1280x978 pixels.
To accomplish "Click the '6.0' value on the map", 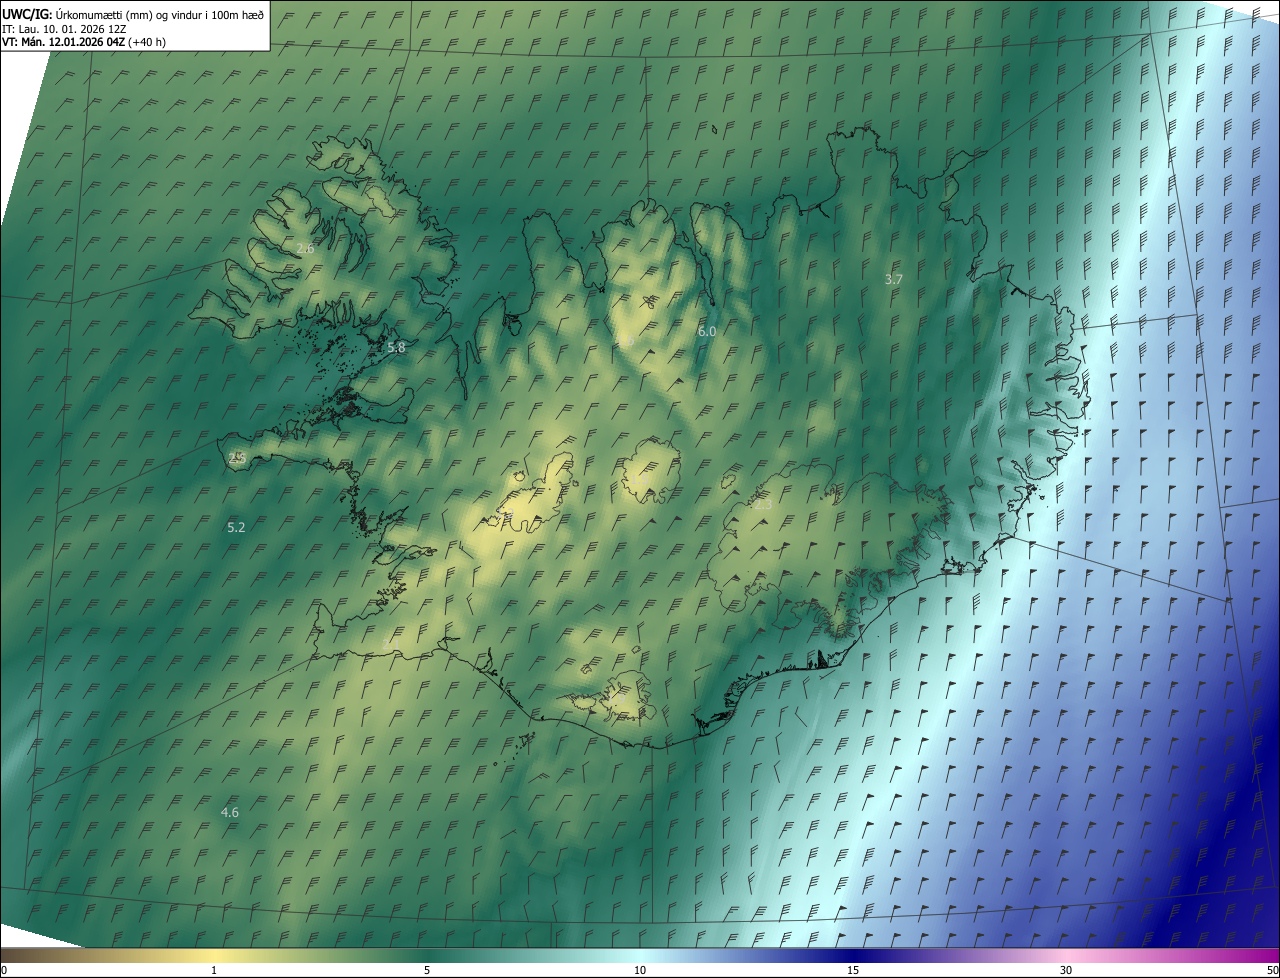I will point(707,330).
